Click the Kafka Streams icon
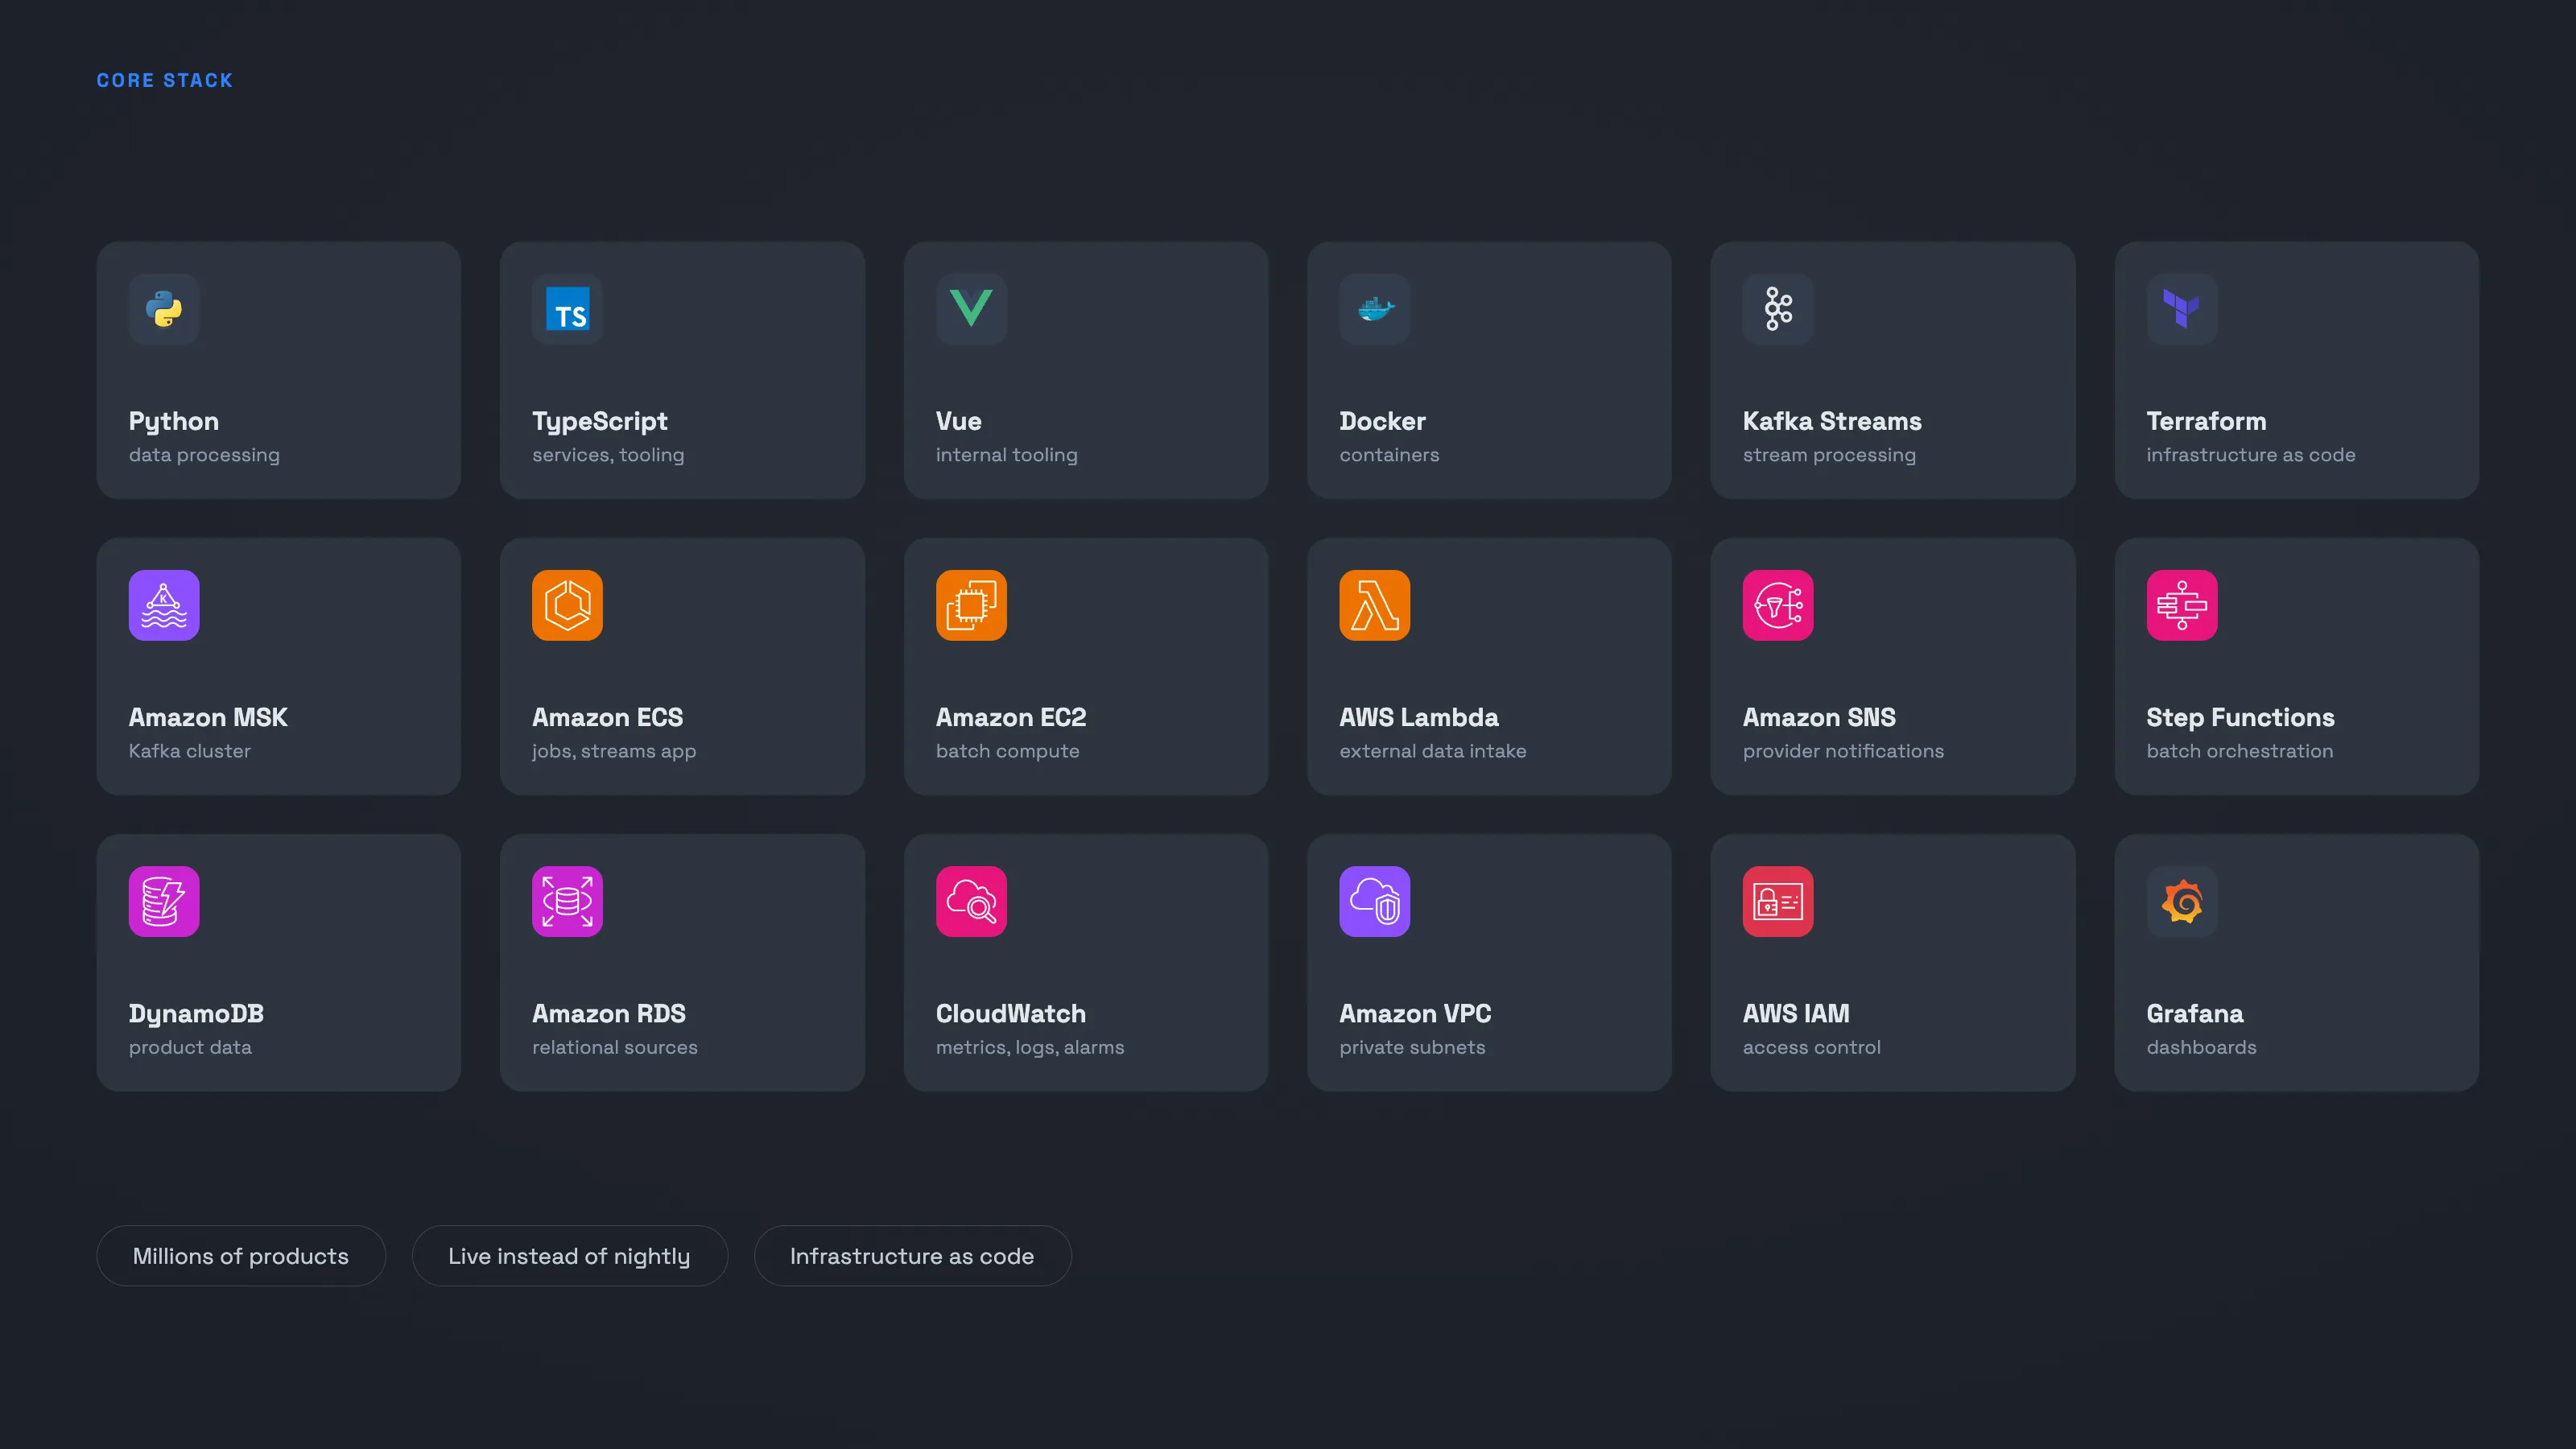2576x1449 pixels. (1778, 309)
